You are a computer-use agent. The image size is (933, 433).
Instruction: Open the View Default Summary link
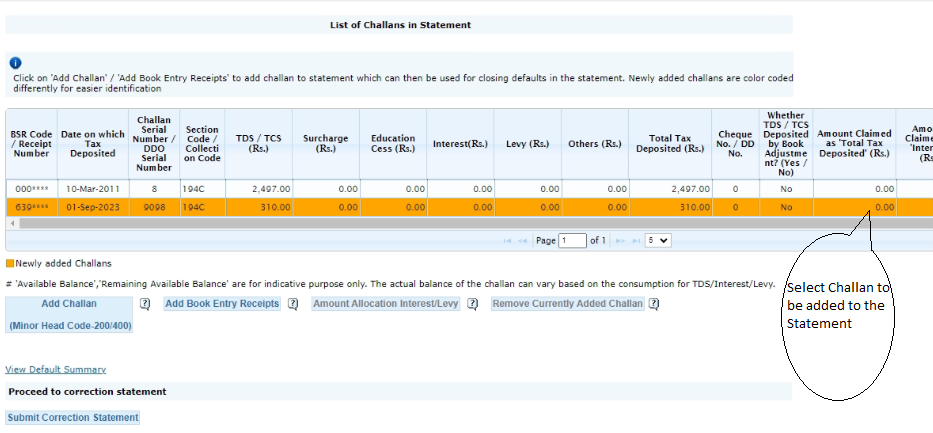click(x=55, y=370)
